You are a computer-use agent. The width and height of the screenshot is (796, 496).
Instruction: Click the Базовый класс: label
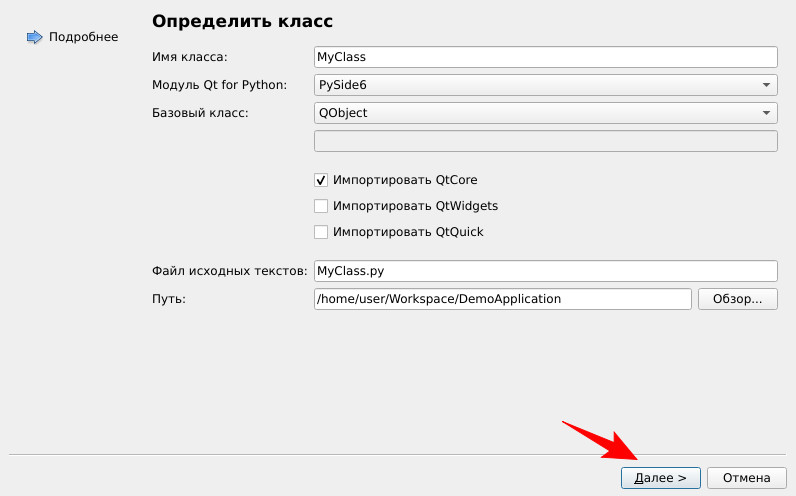tap(200, 113)
